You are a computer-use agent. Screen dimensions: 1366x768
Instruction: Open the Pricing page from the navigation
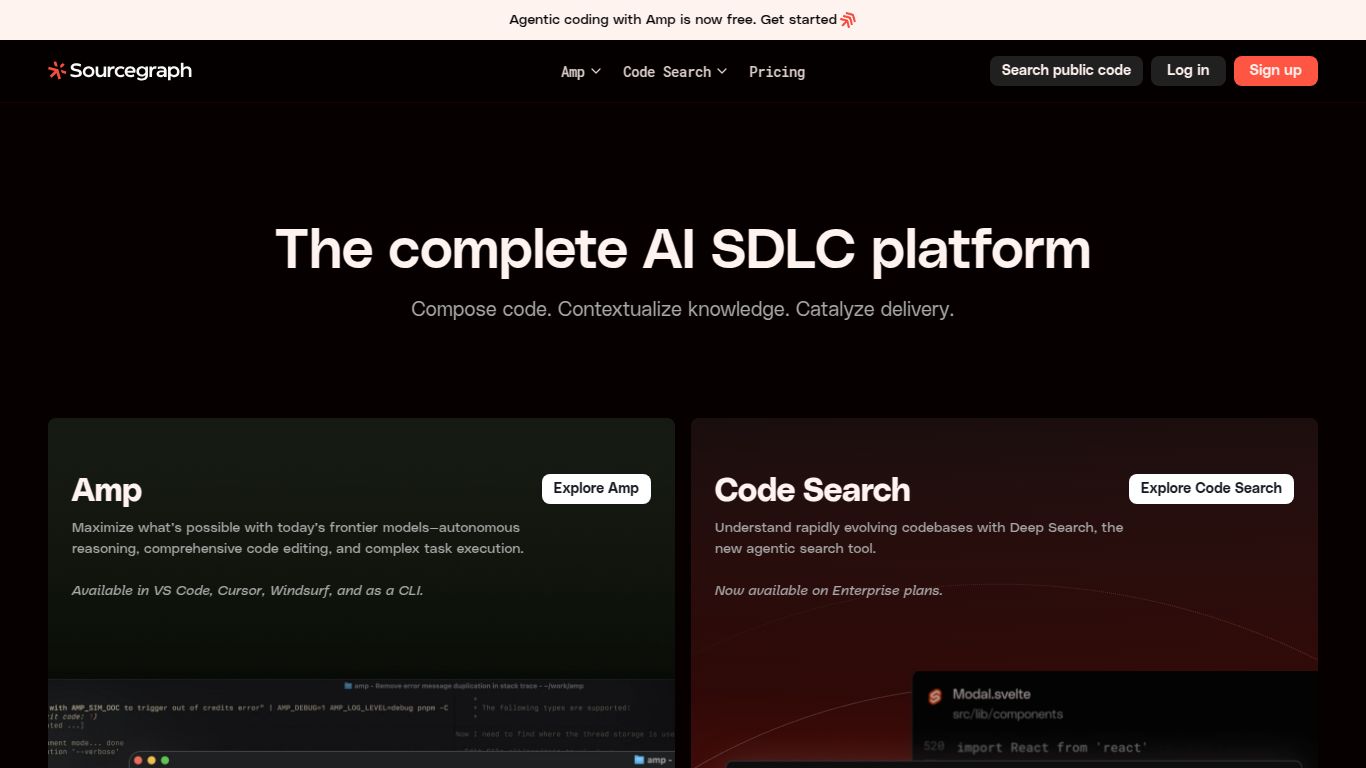click(777, 71)
